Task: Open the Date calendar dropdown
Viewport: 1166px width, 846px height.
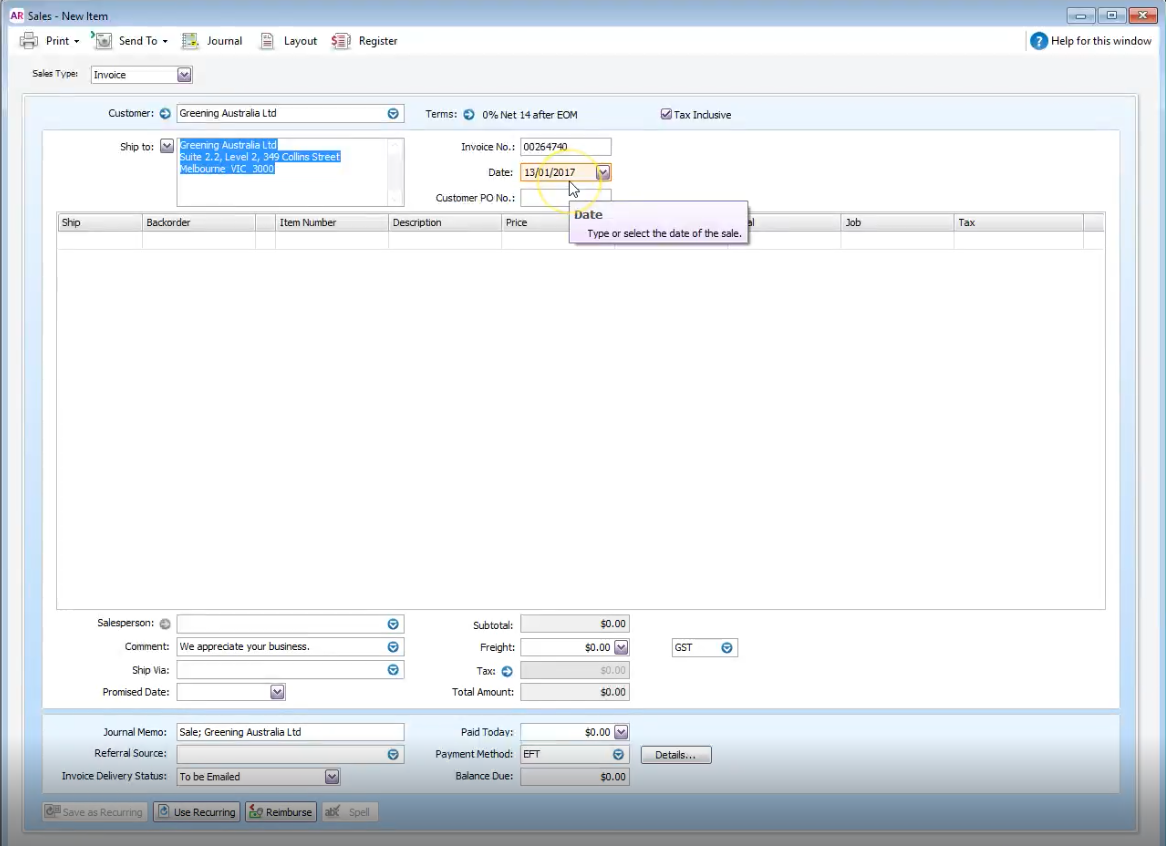Action: point(603,172)
